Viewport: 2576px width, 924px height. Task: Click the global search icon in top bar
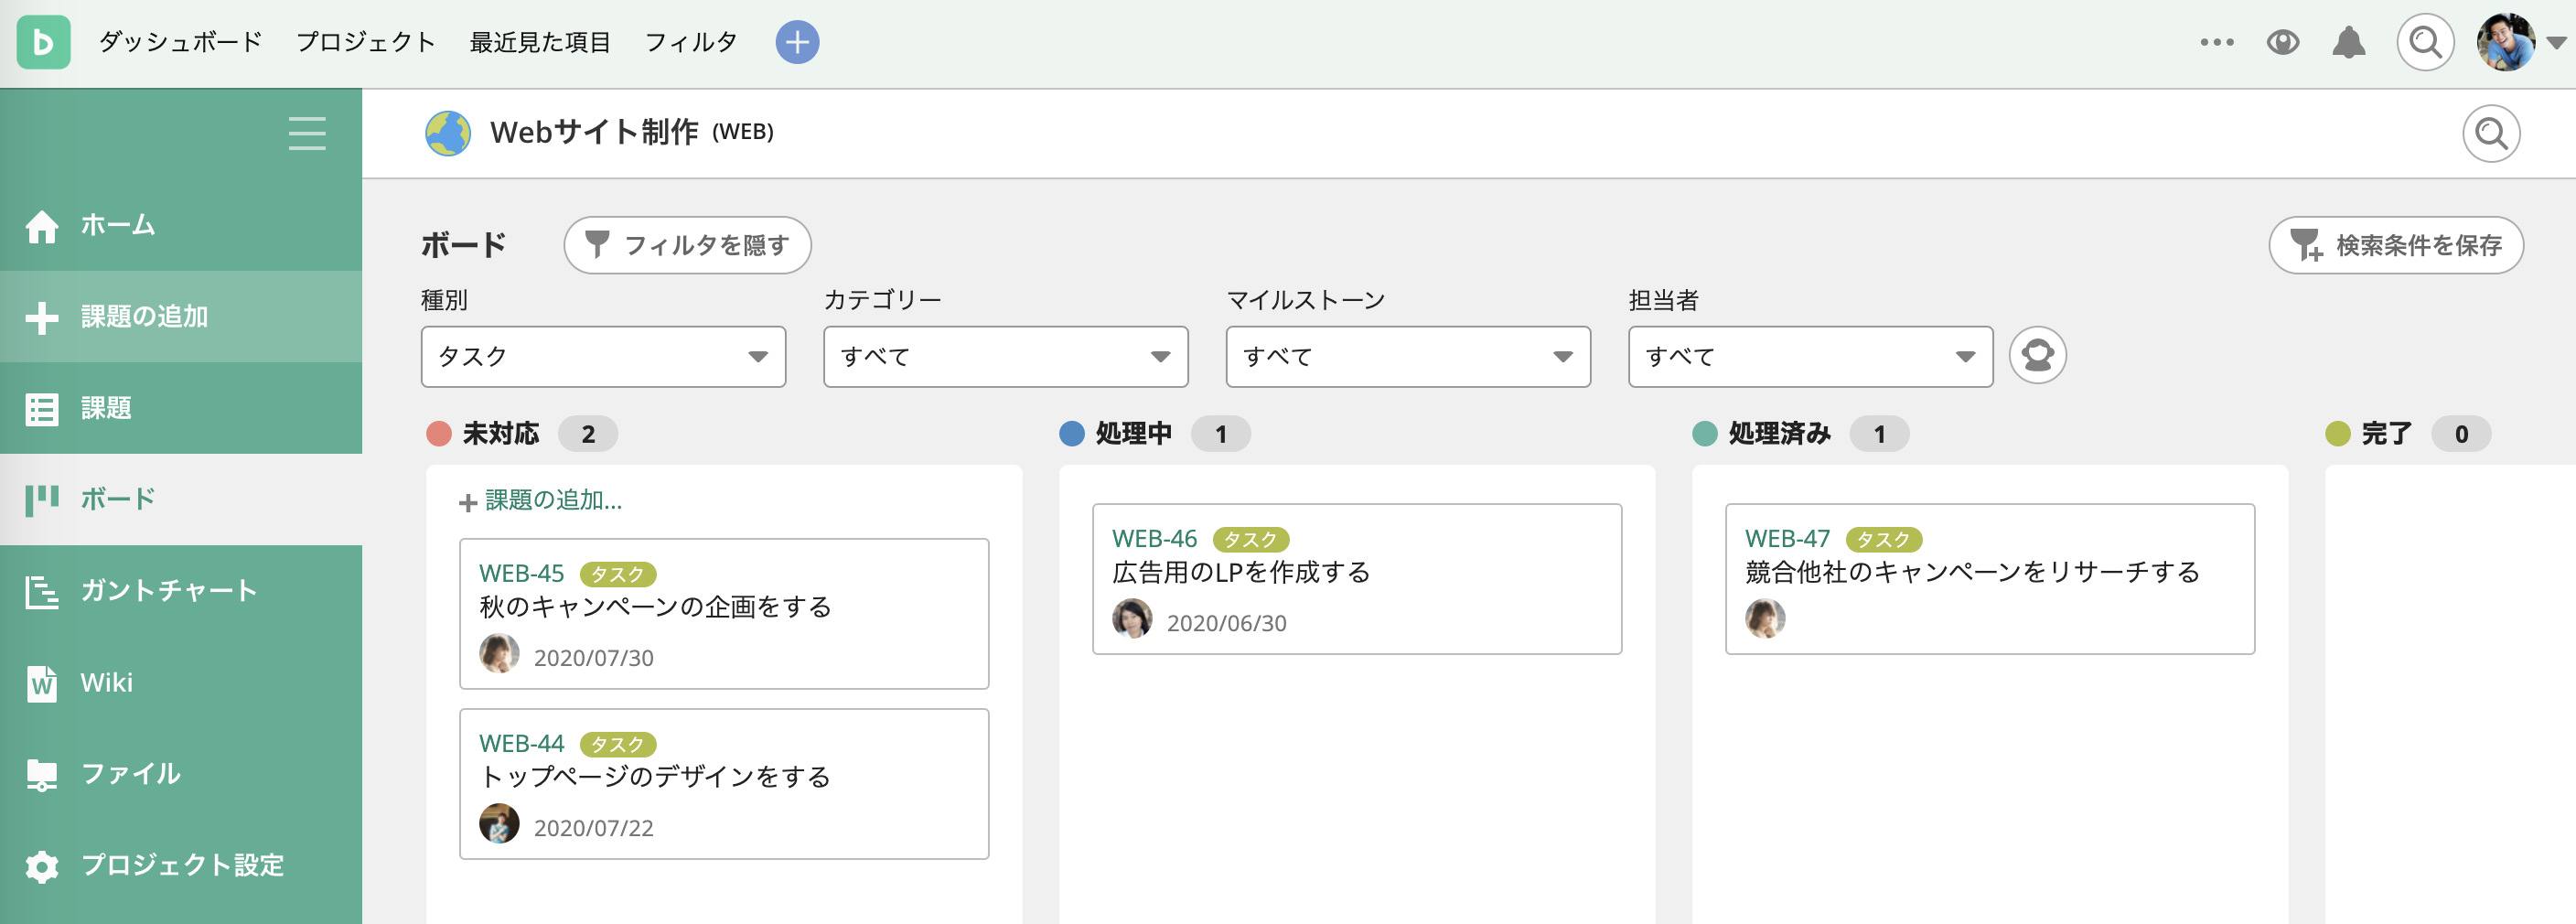coord(2425,42)
